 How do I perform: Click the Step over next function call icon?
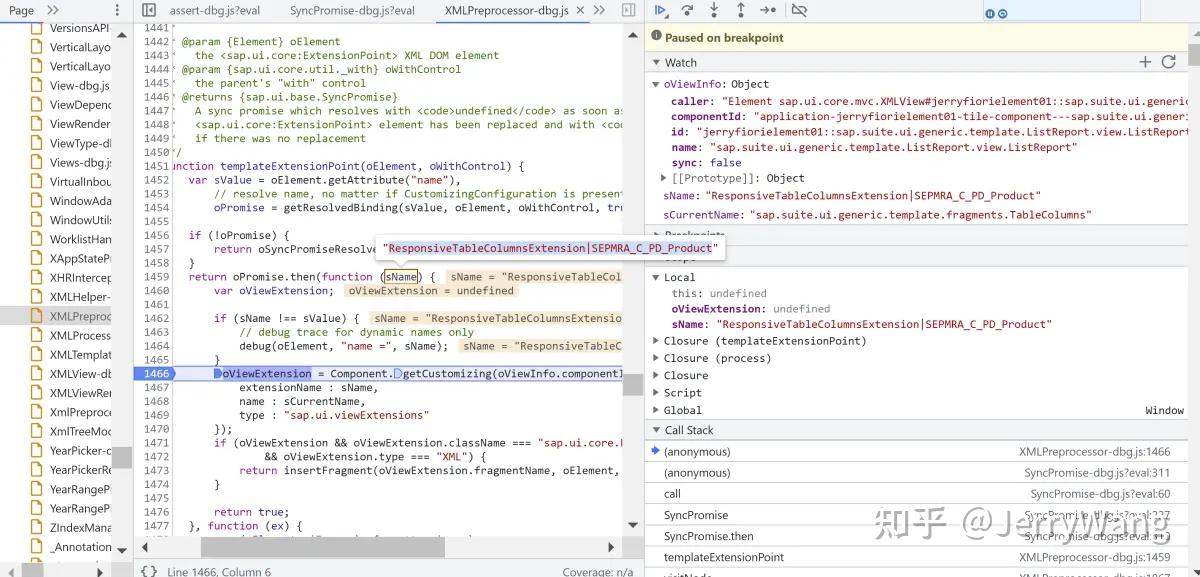687,10
